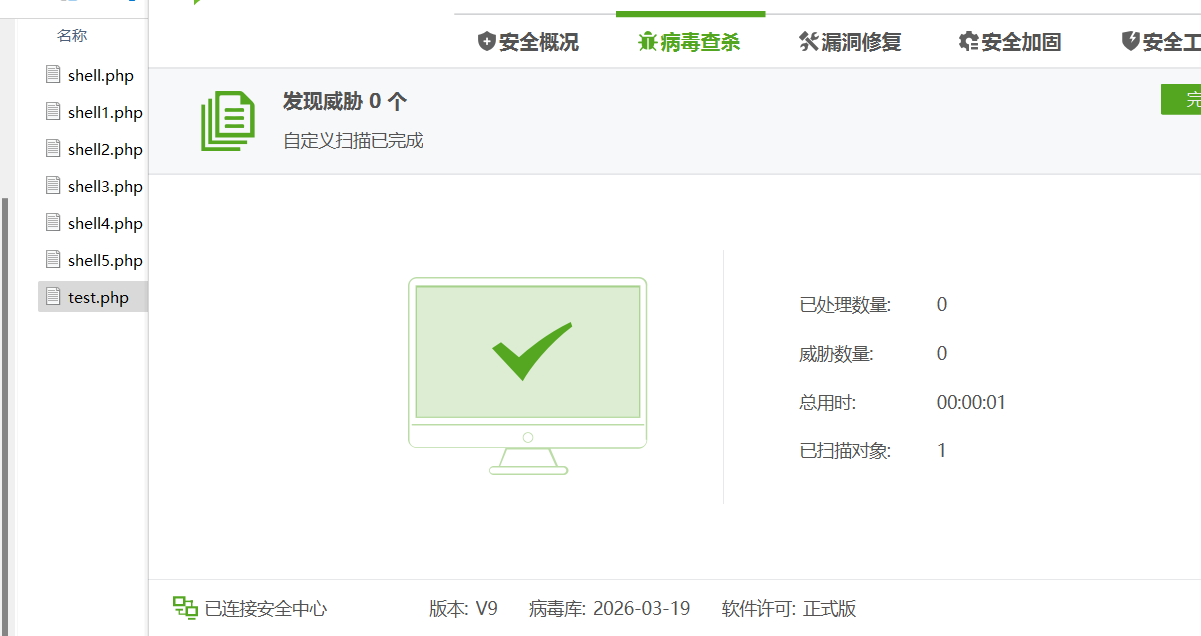Click the file icon next to shell.php
Viewport: 1201px width, 636px height.
pos(53,75)
